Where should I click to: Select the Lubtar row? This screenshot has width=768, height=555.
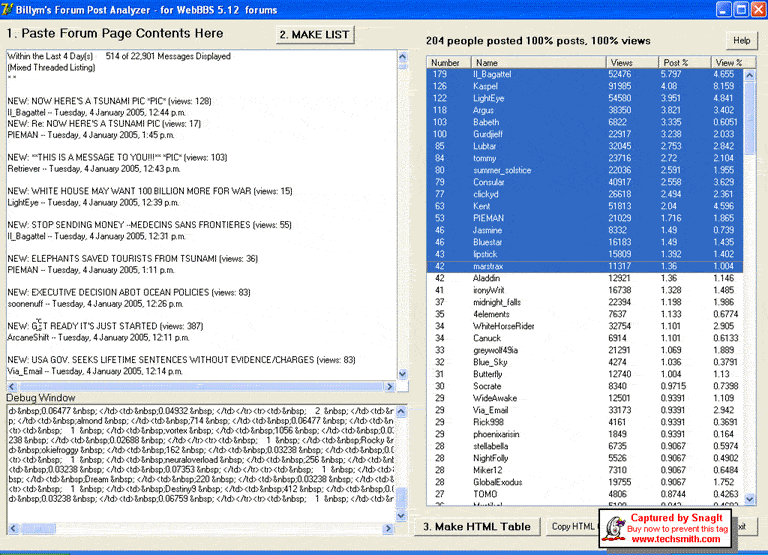(585, 146)
